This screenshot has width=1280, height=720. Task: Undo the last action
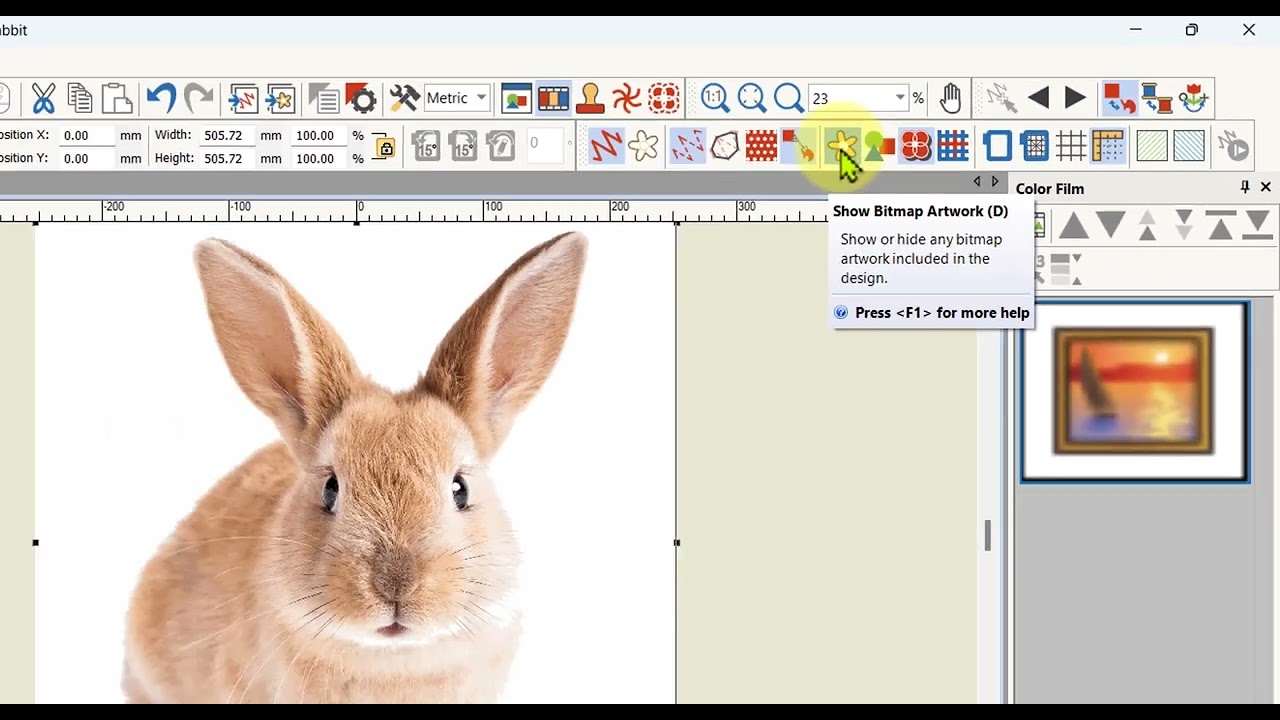click(x=161, y=98)
